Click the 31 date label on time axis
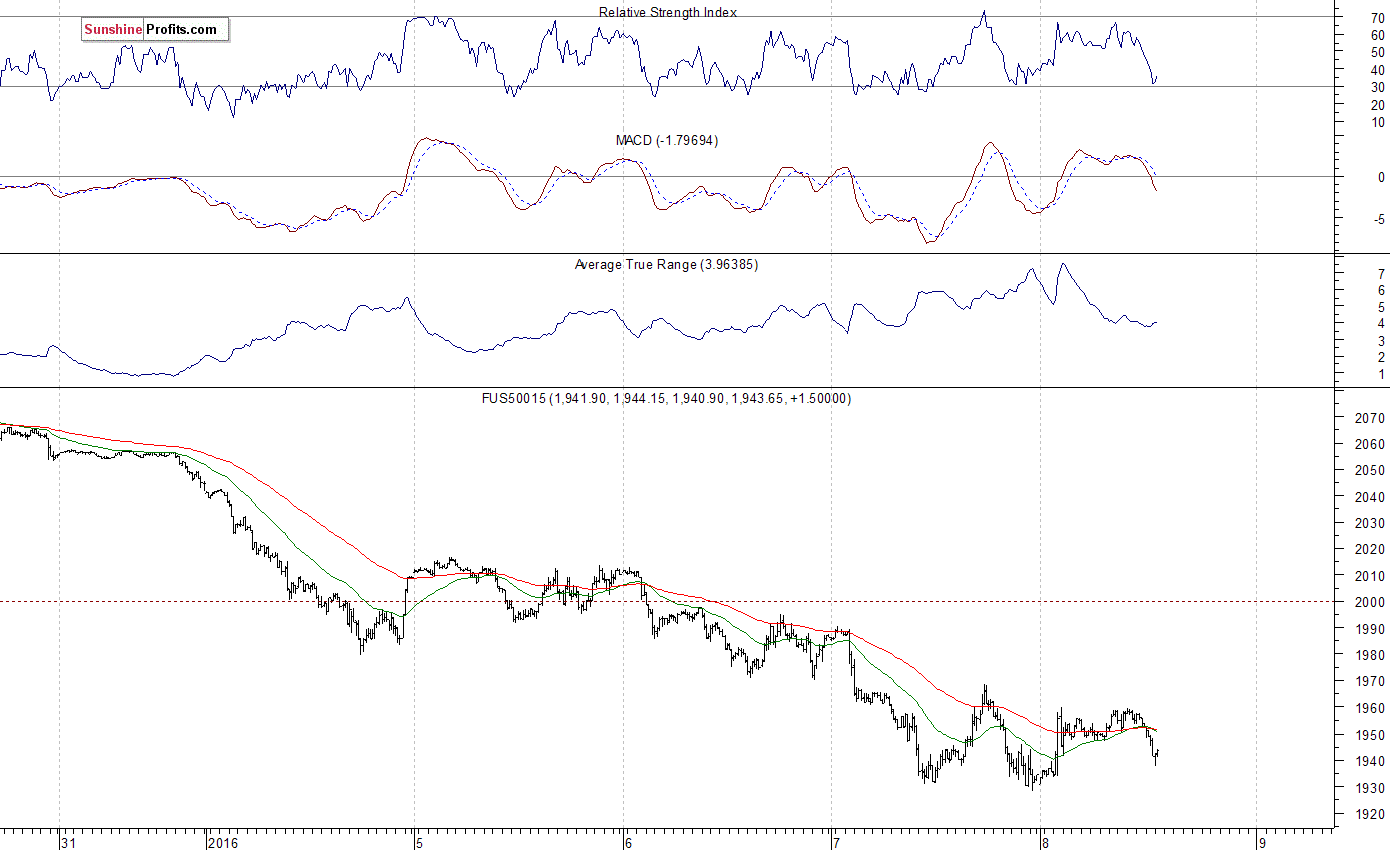Viewport: 1390px width, 850px height. pyautogui.click(x=69, y=842)
